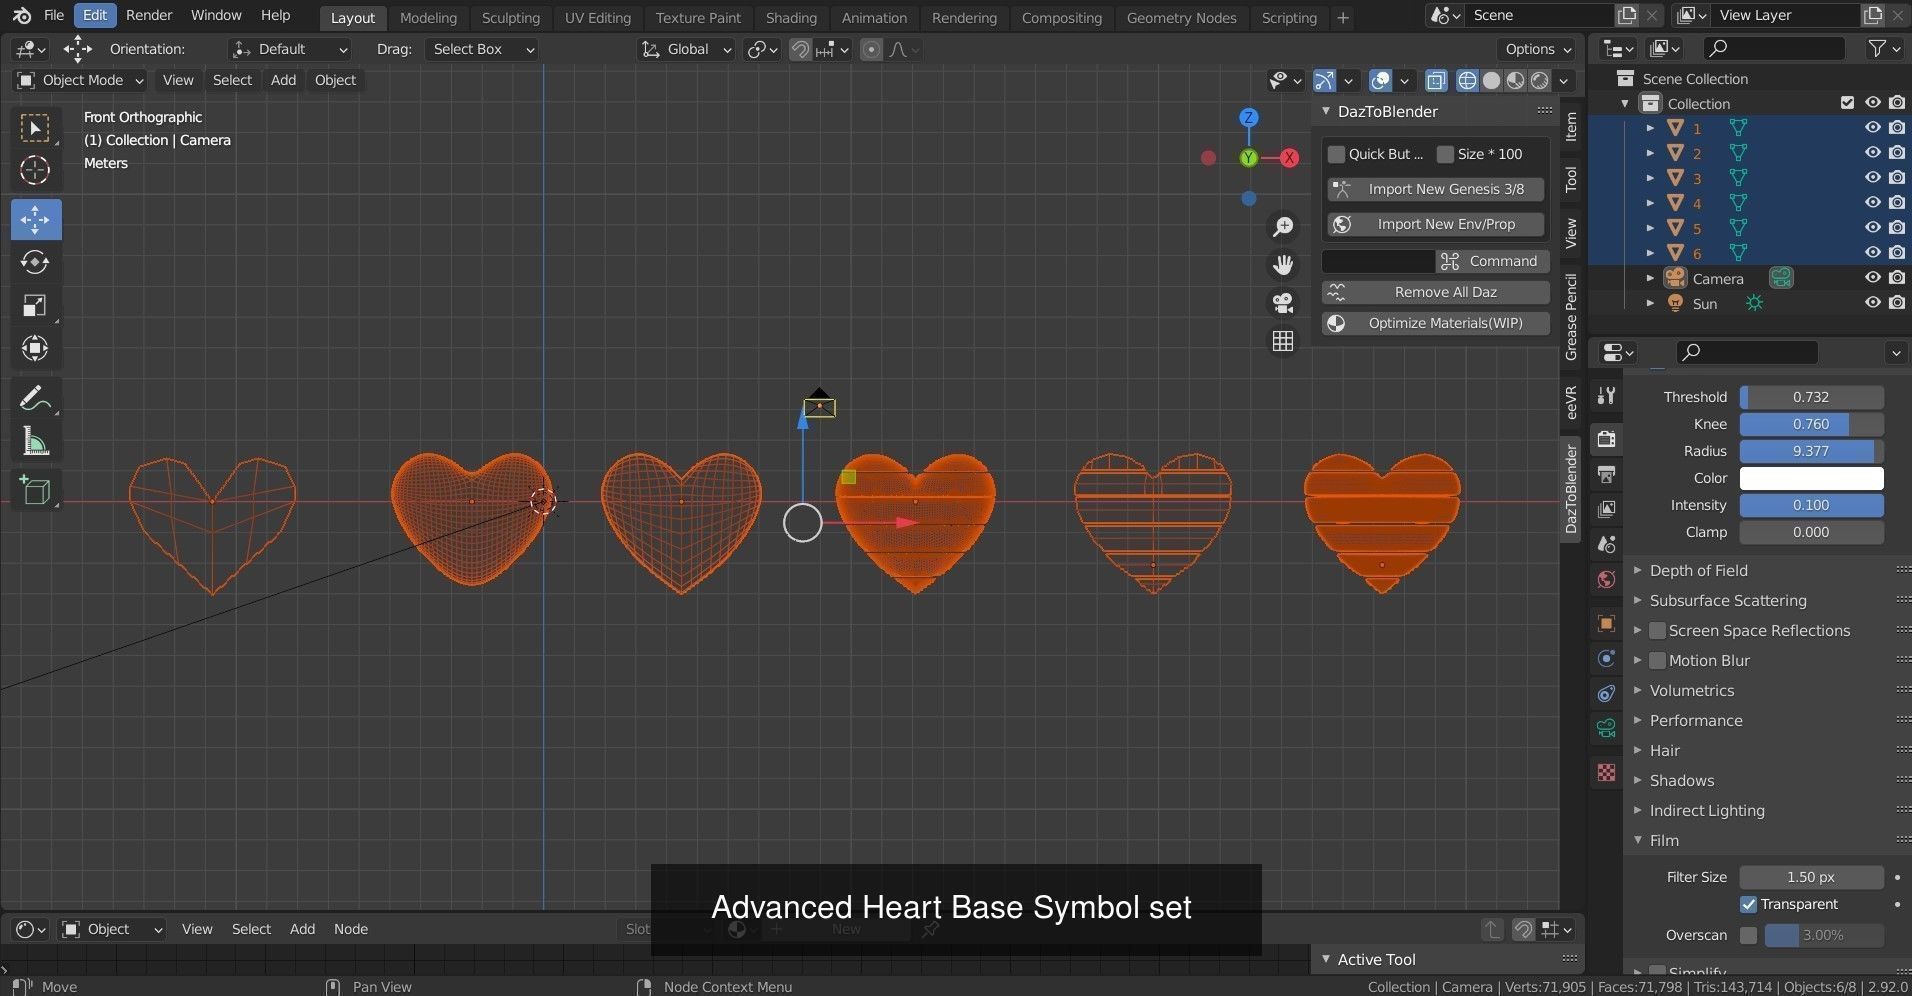This screenshot has height=996, width=1912.
Task: Expand the Volumetrics panel
Action: tap(1692, 691)
